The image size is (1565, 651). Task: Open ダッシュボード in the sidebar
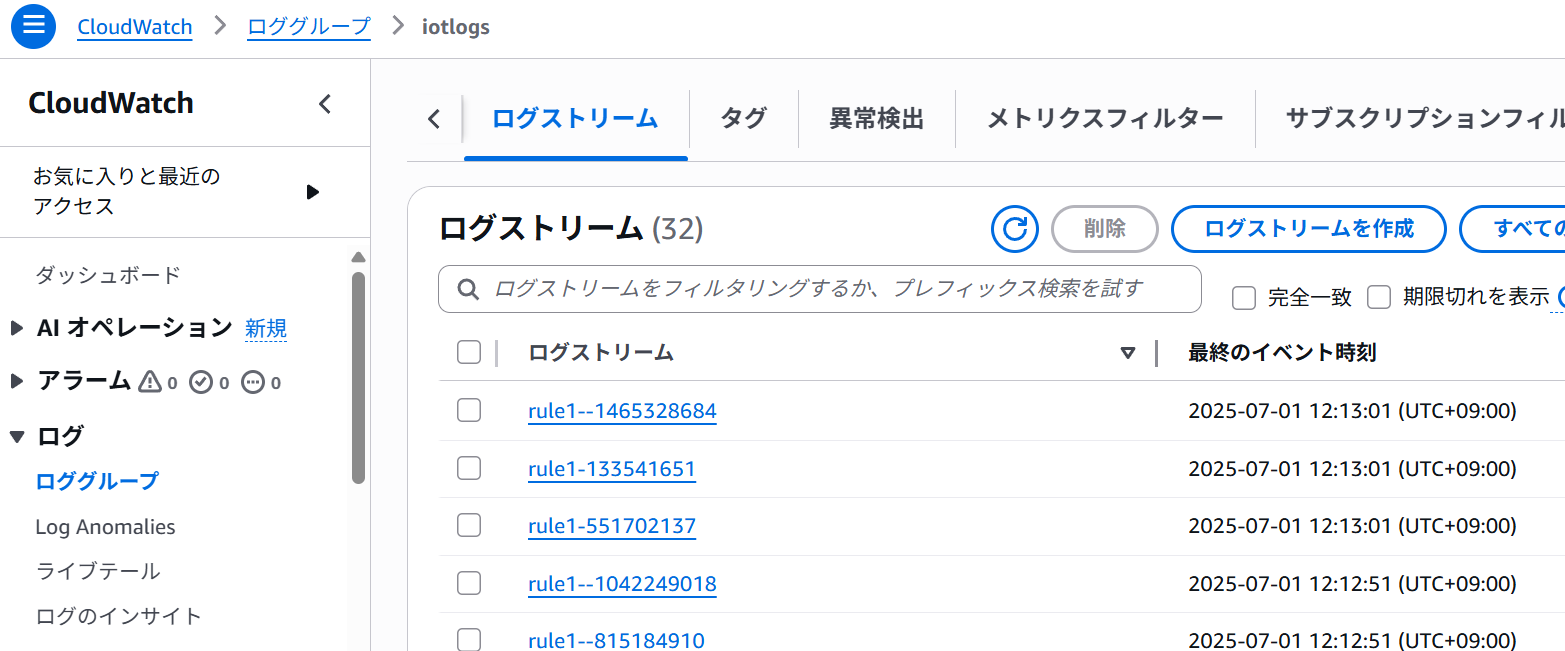point(108,275)
